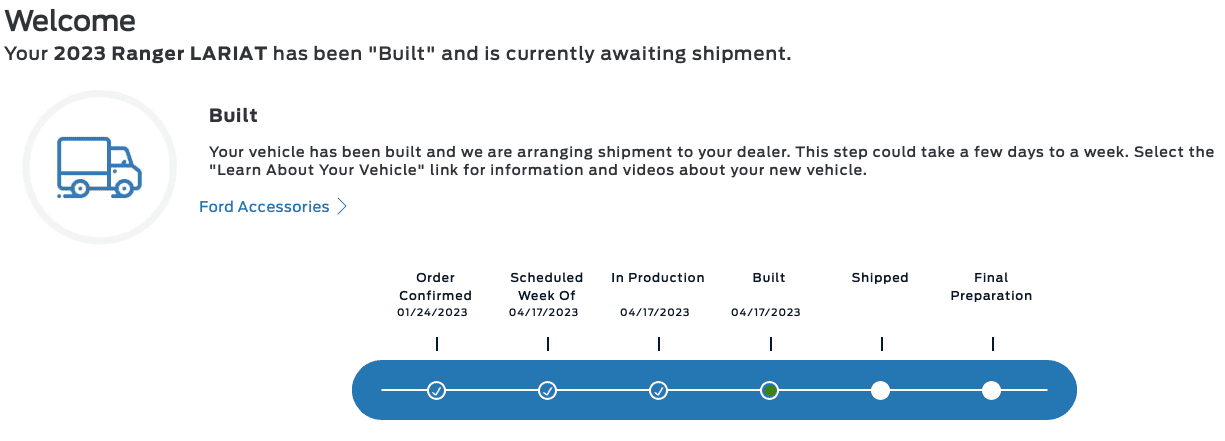Select the Scheduled Week Of step label

coord(546,286)
